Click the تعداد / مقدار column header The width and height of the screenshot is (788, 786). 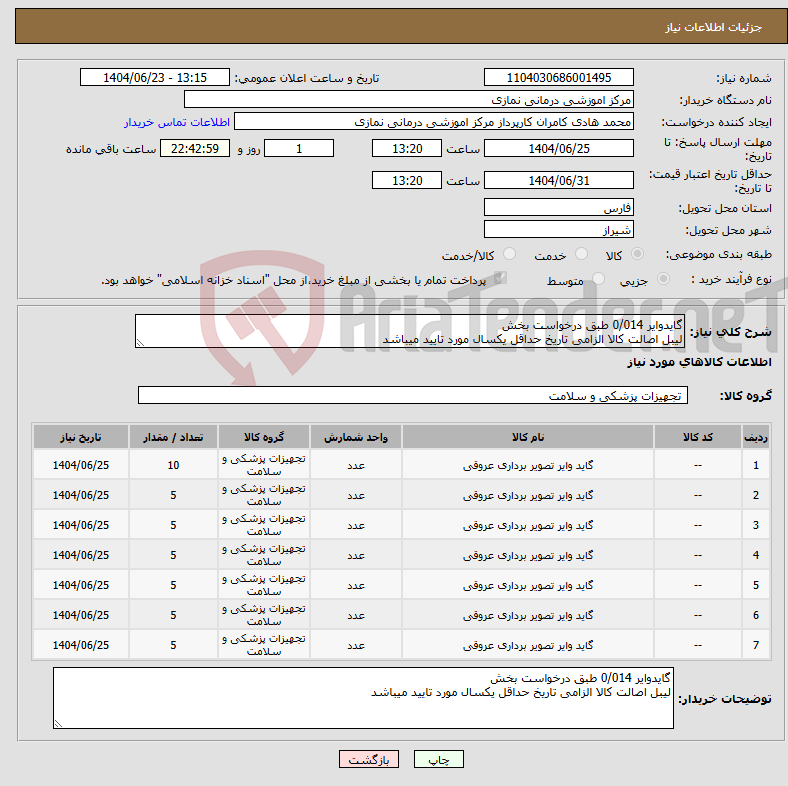click(173, 437)
